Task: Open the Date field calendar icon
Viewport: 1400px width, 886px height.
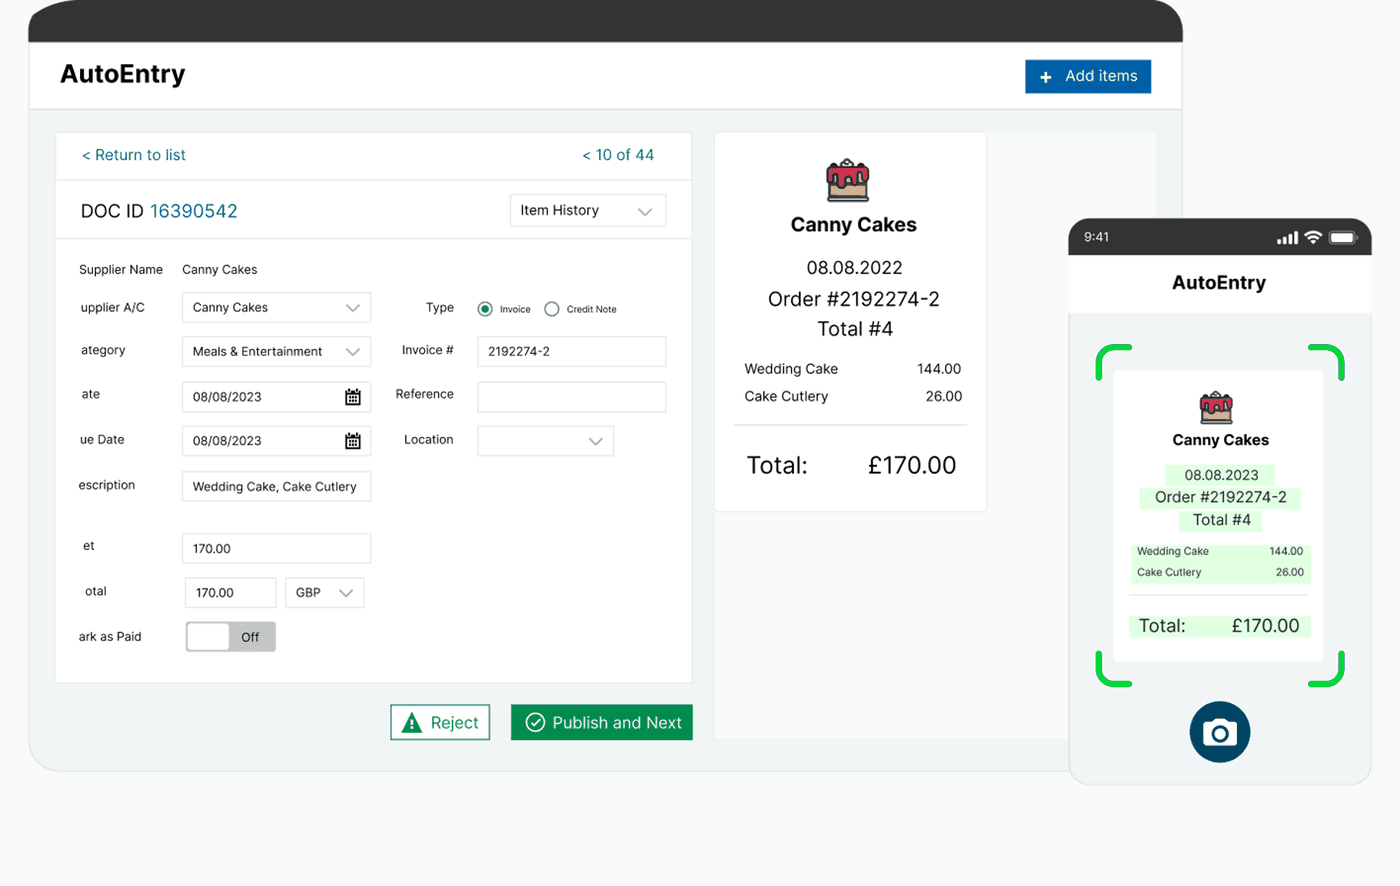Action: click(353, 397)
